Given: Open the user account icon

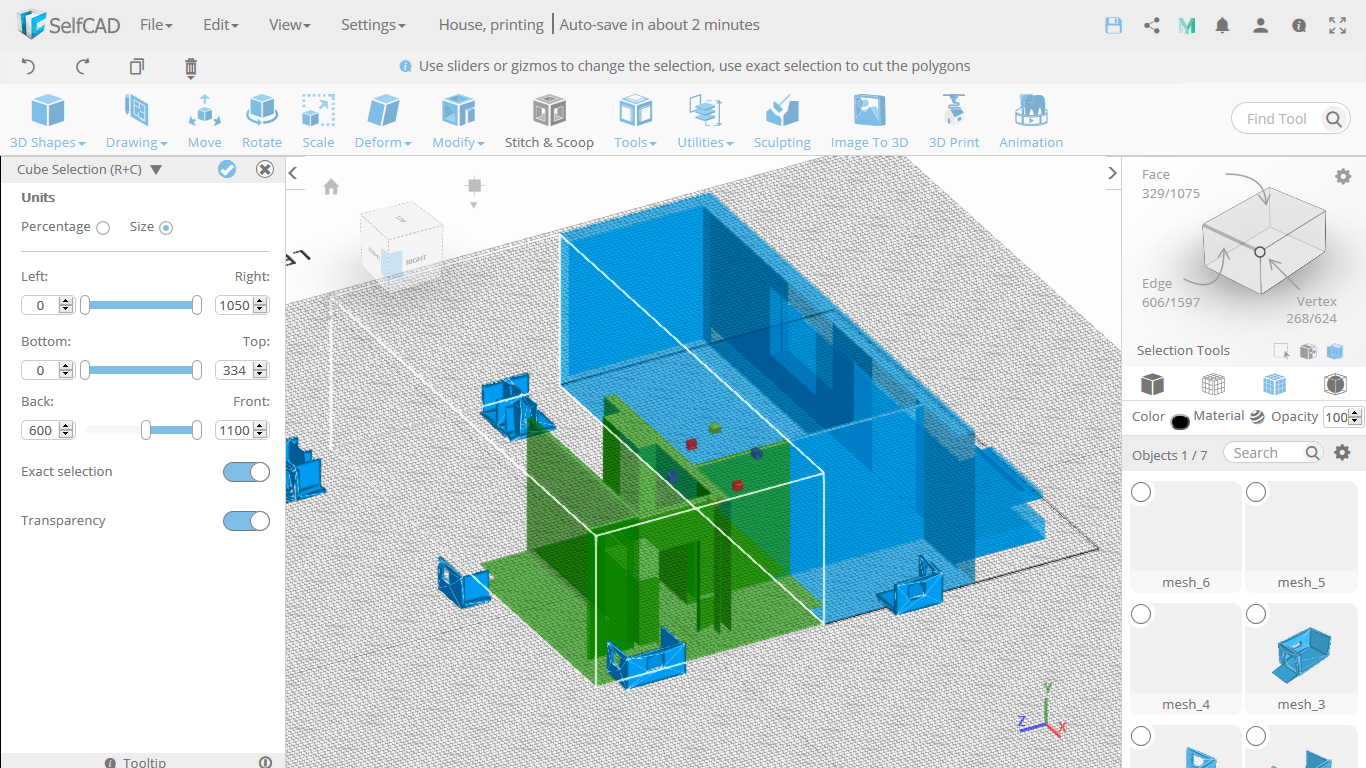Looking at the screenshot, I should [1261, 25].
